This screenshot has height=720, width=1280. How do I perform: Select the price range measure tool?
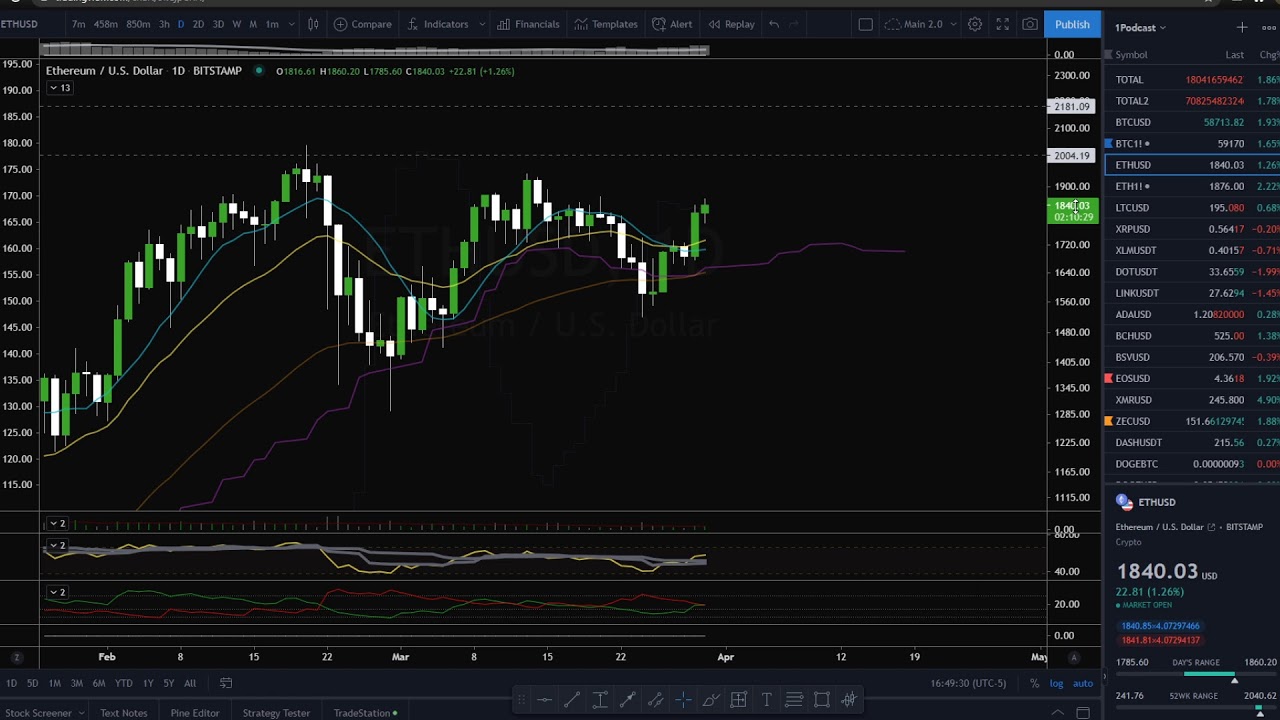coord(600,700)
